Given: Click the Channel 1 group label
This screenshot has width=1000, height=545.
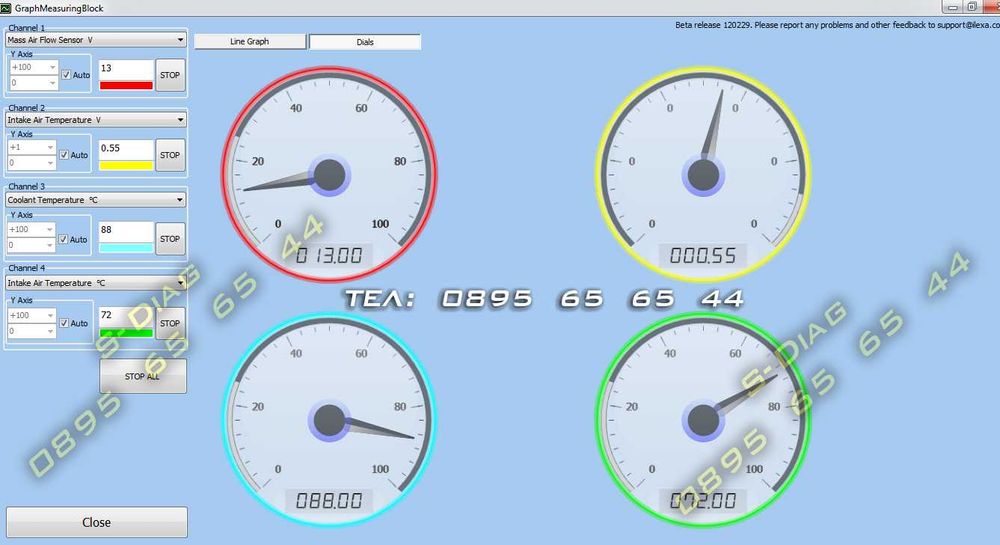Looking at the screenshot, I should click(x=26, y=28).
